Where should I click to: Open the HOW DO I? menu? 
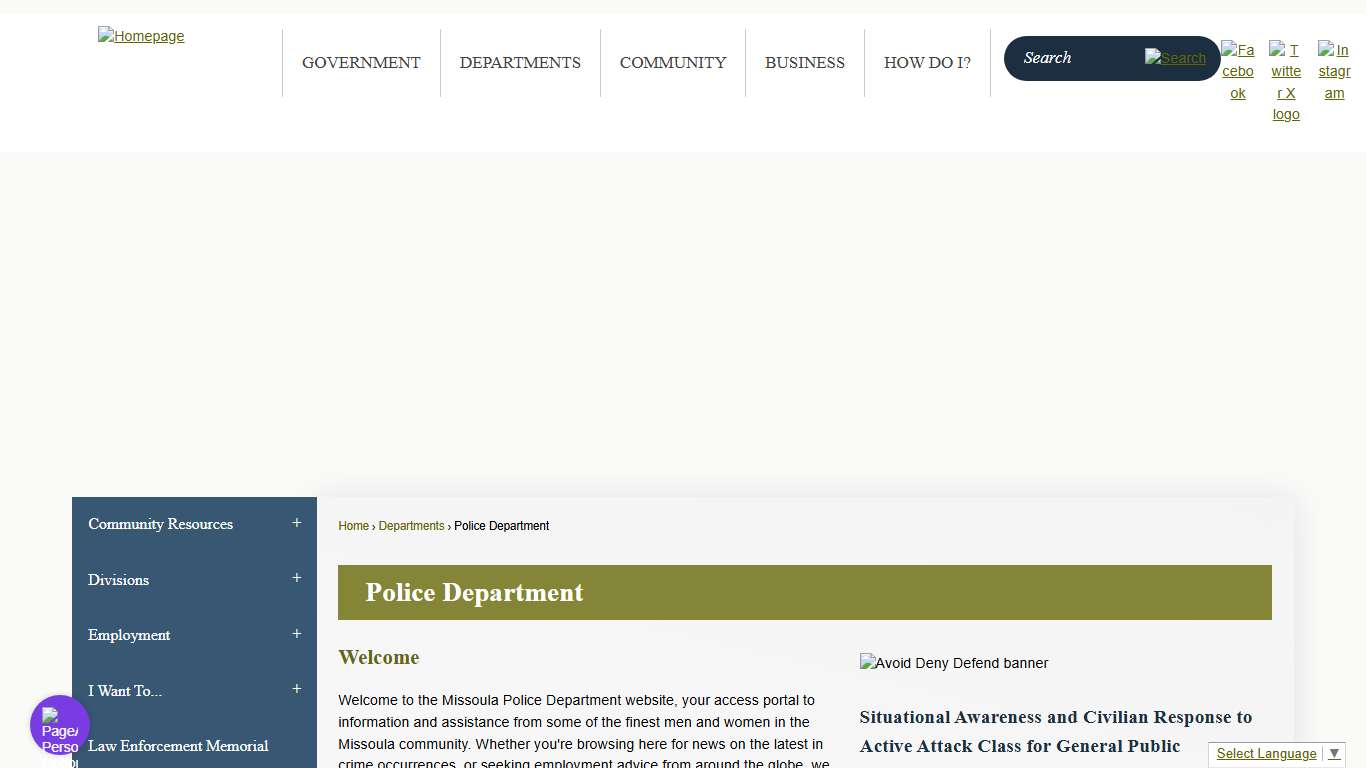pos(927,62)
